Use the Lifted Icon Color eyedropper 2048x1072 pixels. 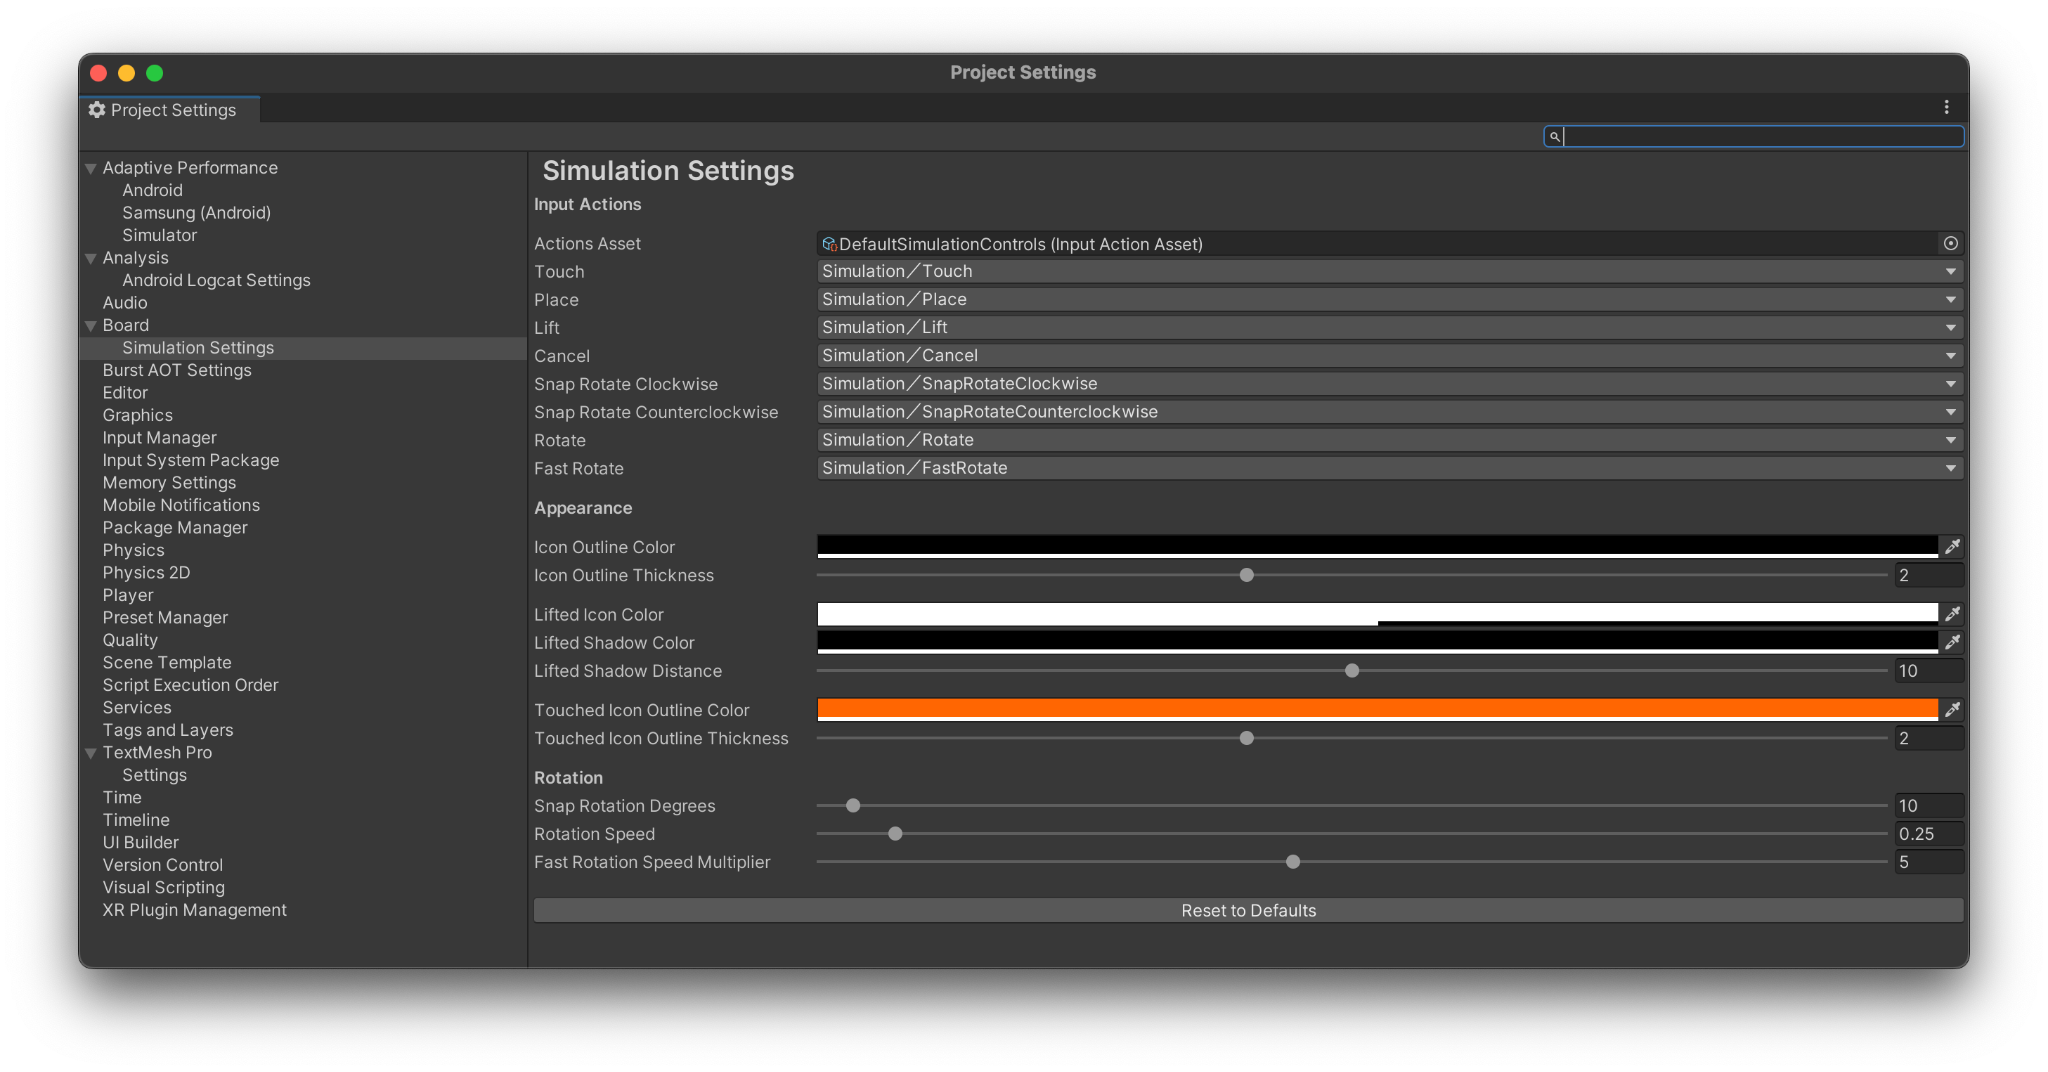[1953, 613]
